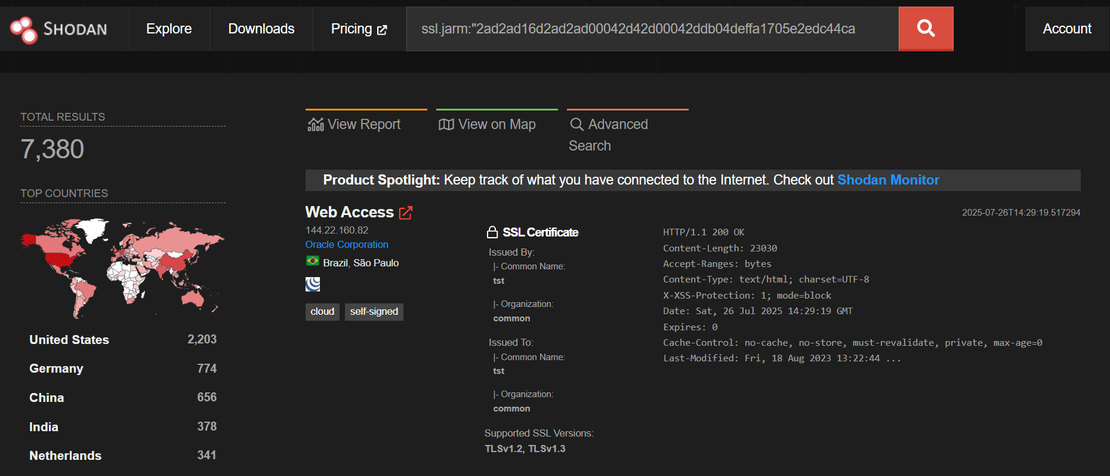Open external link icon beside Web Access

406,213
